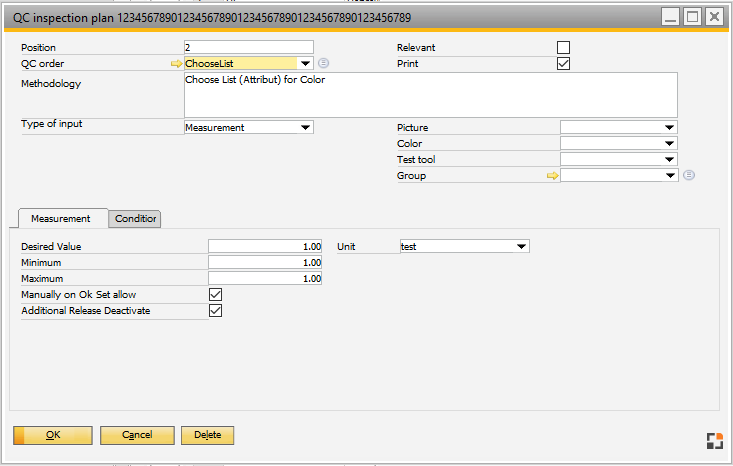This screenshot has height=466, width=733.
Task: Click the round info icon next to QC order
Action: coord(323,64)
